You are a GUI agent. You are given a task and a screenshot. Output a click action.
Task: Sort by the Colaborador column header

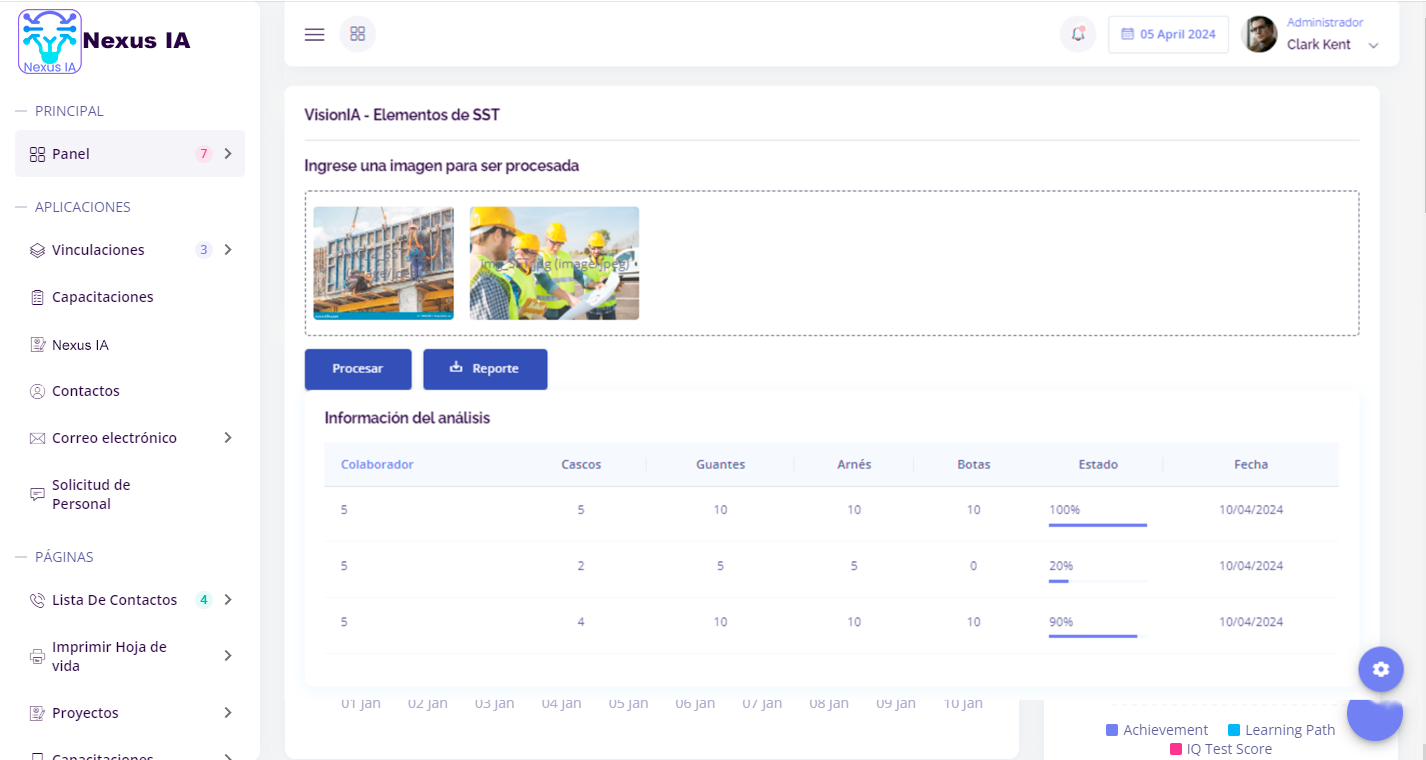click(377, 464)
